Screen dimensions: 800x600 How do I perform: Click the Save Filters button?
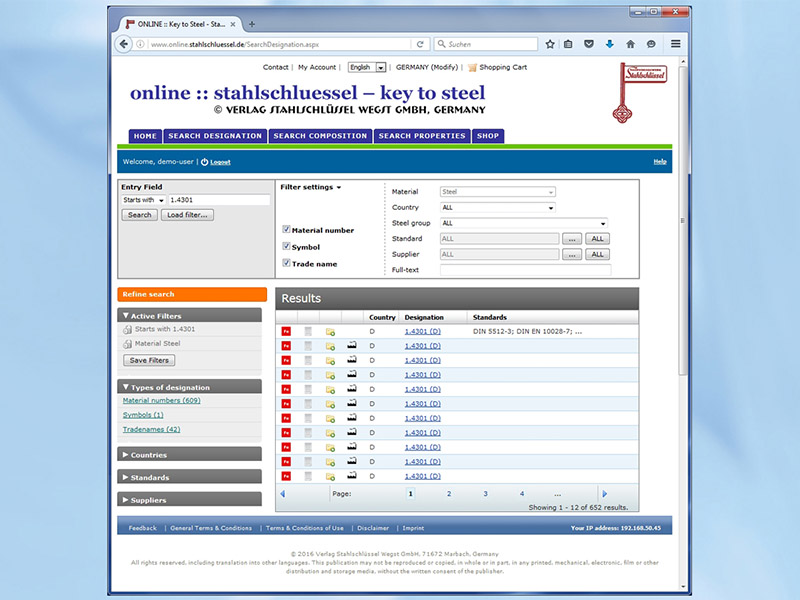[x=149, y=360]
